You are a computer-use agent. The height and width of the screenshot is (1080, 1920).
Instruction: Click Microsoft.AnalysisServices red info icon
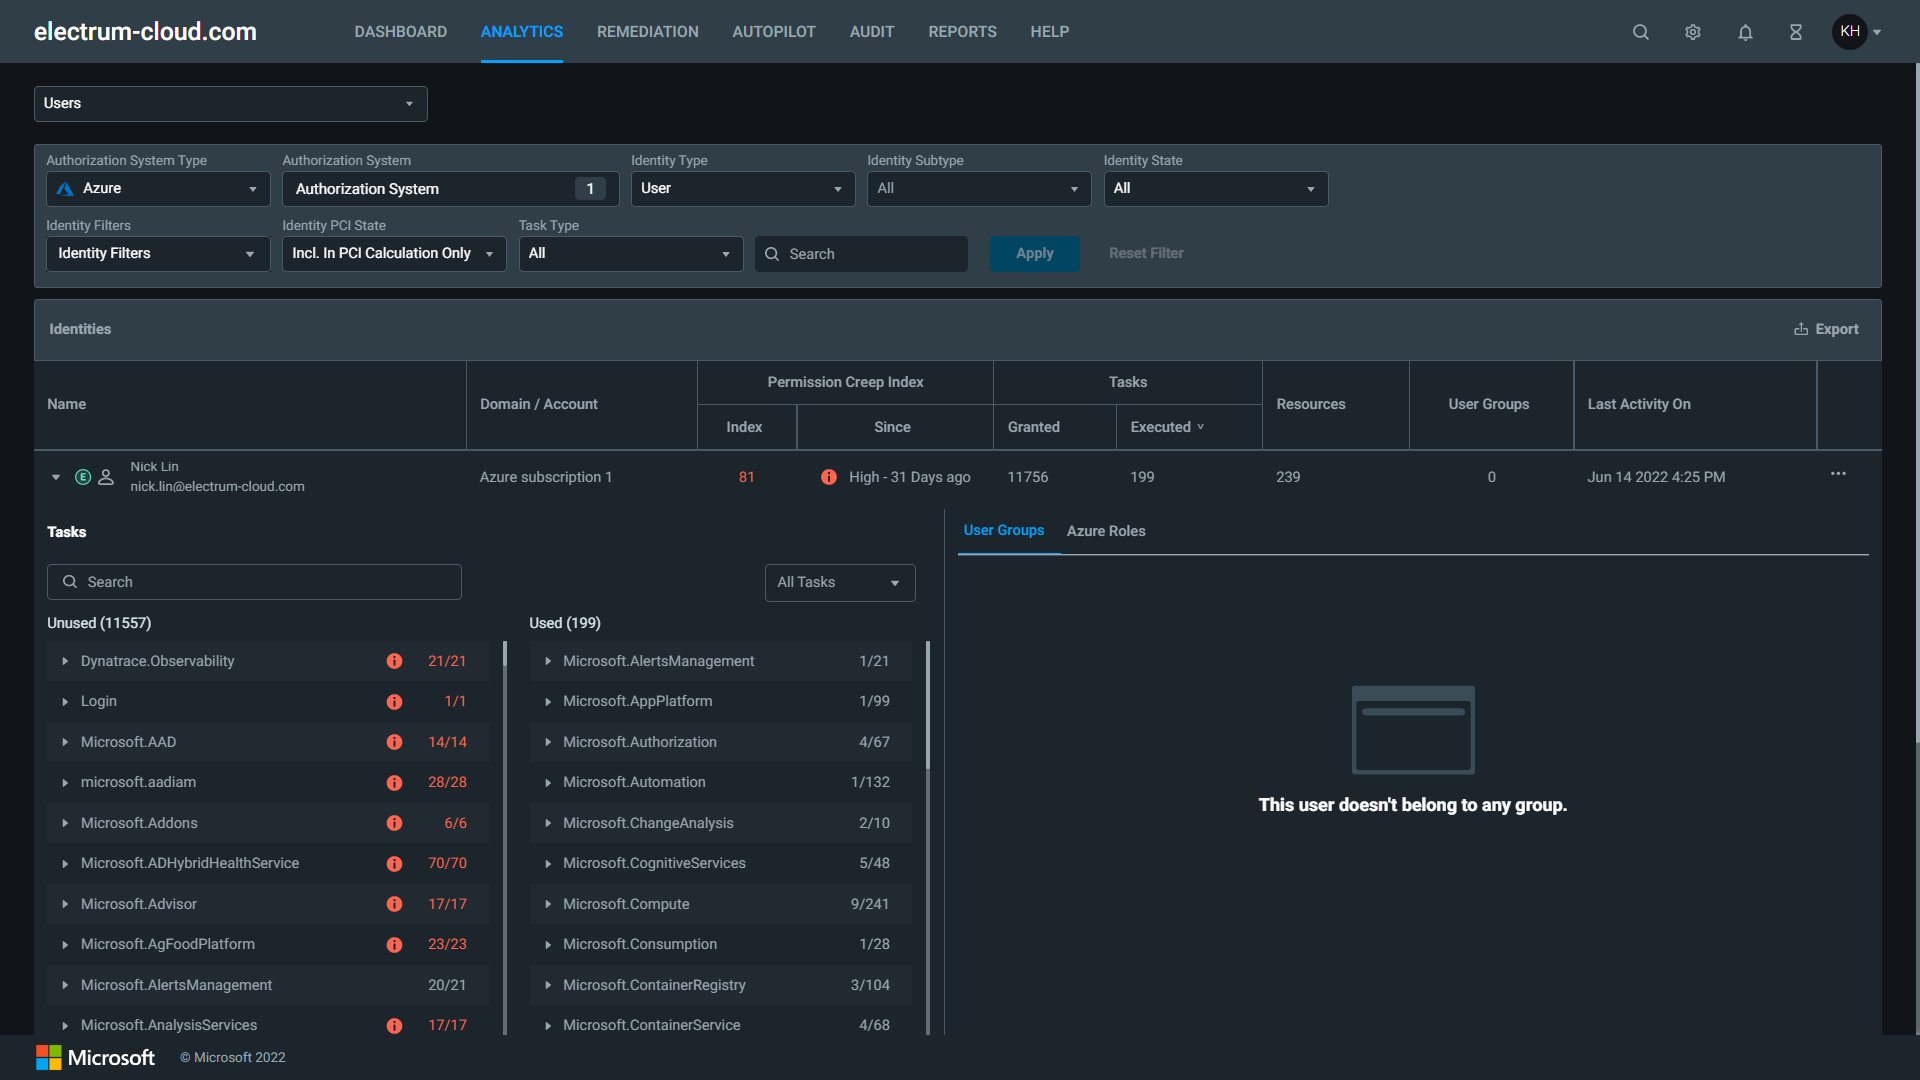[x=395, y=1026]
